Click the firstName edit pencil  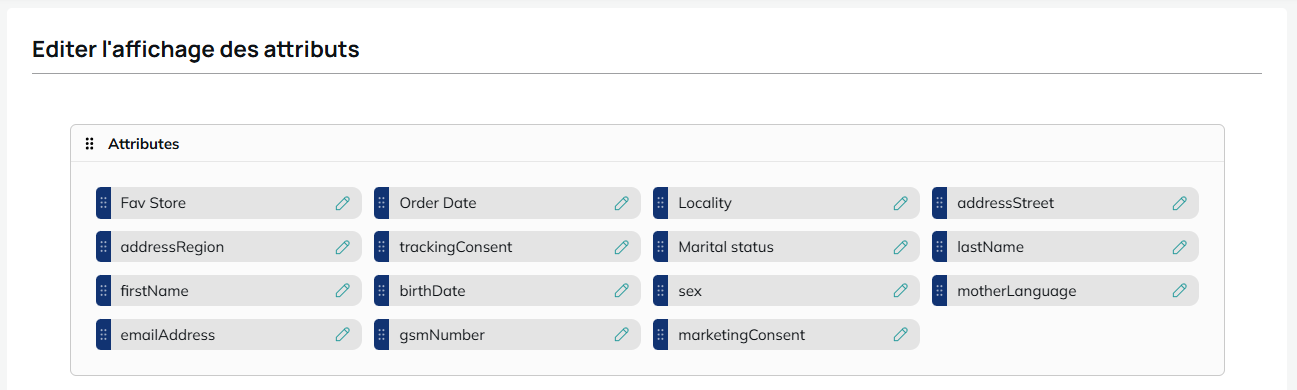coord(343,291)
